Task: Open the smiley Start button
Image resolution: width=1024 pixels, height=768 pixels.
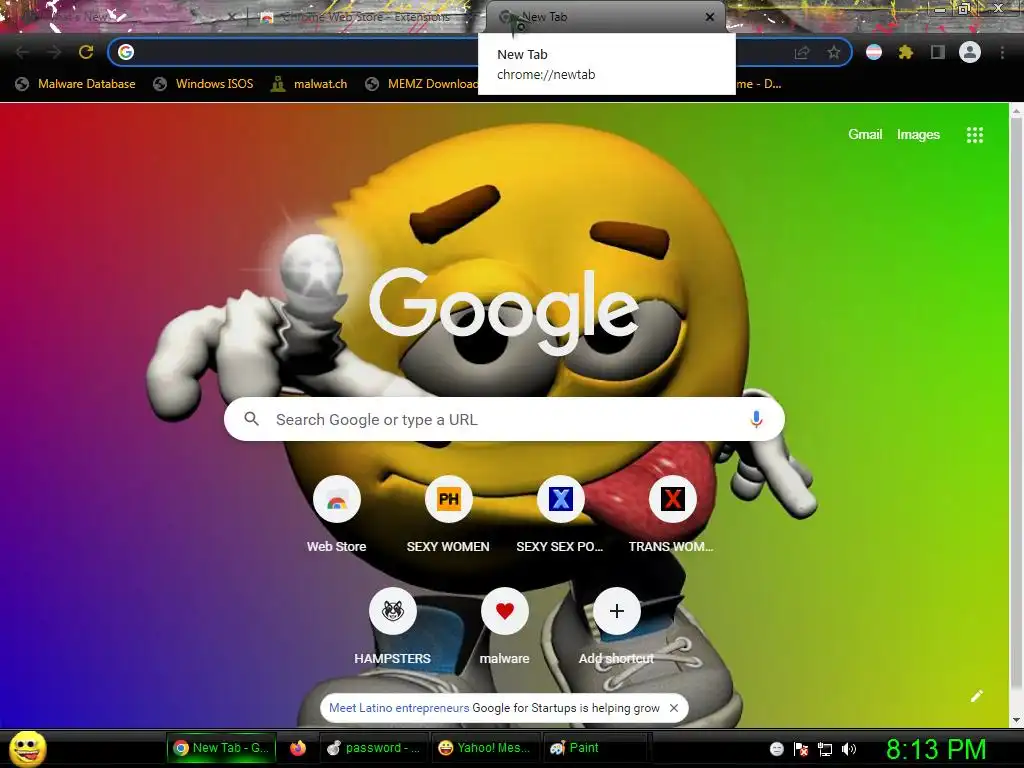Action: pos(27,748)
